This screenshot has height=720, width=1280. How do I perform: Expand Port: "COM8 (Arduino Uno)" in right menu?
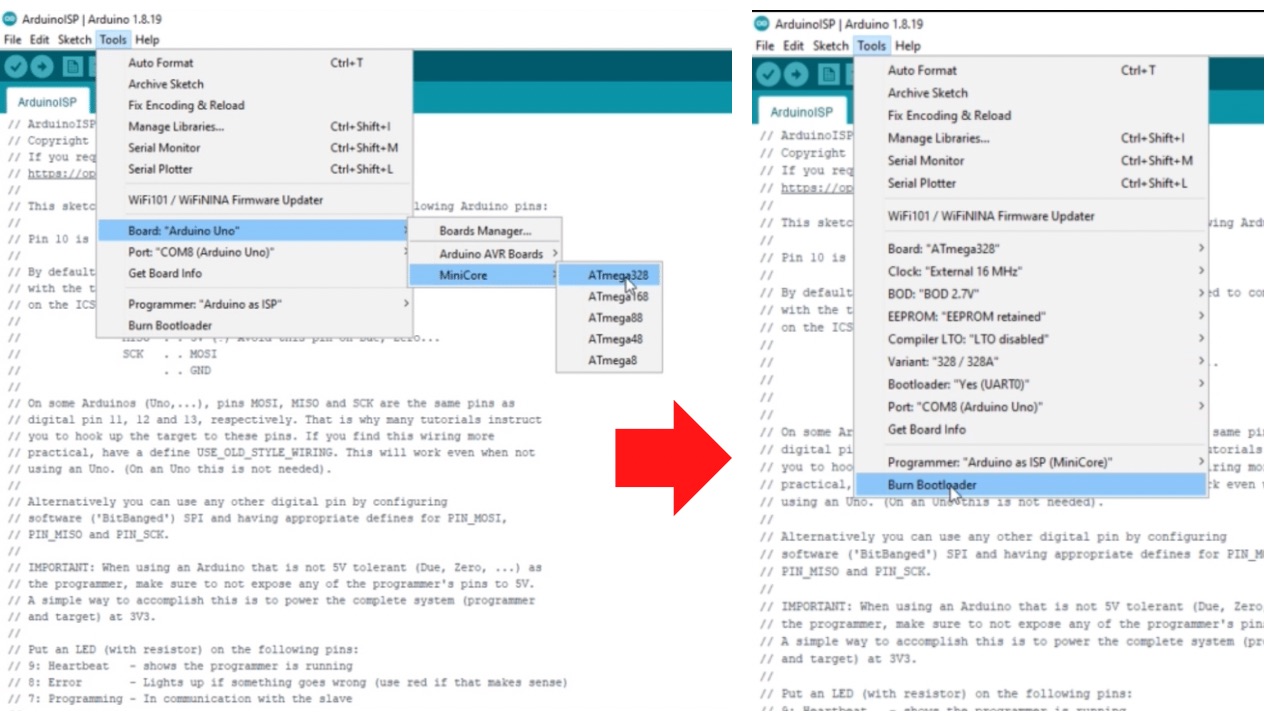tap(1031, 407)
